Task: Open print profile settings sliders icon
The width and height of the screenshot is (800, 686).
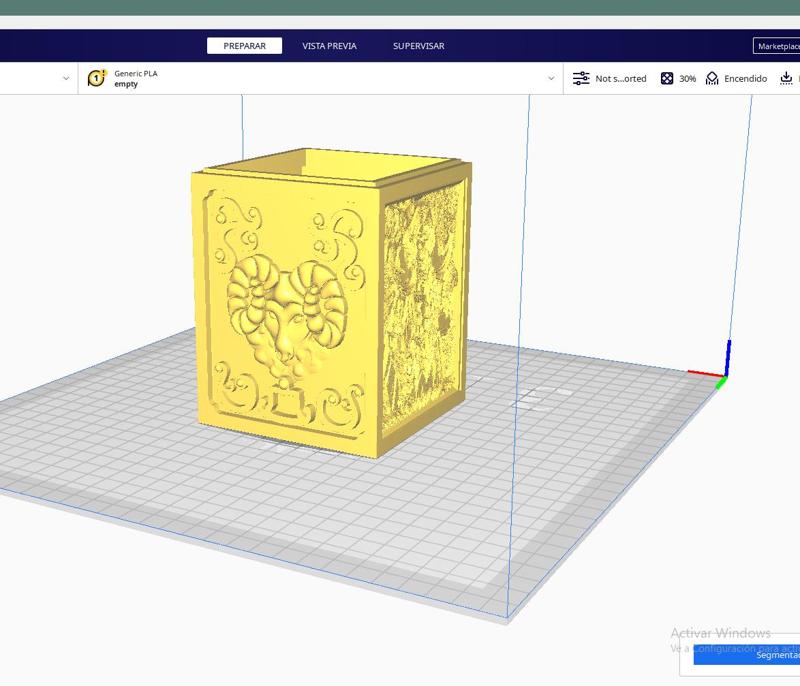Action: [x=581, y=79]
